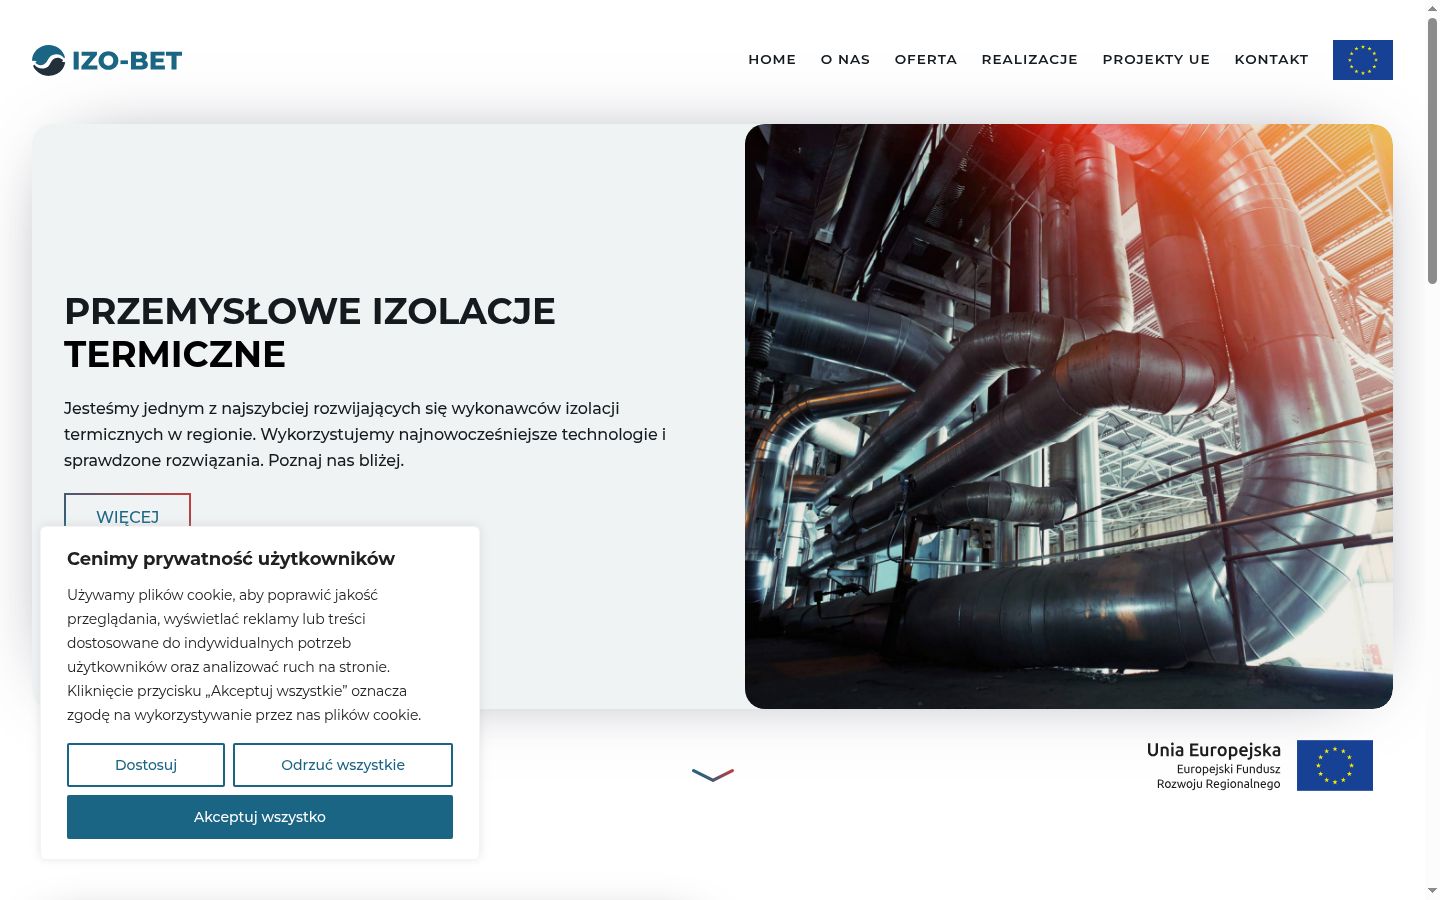The image size is (1440, 900).
Task: Click the cookie text starting 'Używamy plików cookie'
Action: click(x=244, y=655)
